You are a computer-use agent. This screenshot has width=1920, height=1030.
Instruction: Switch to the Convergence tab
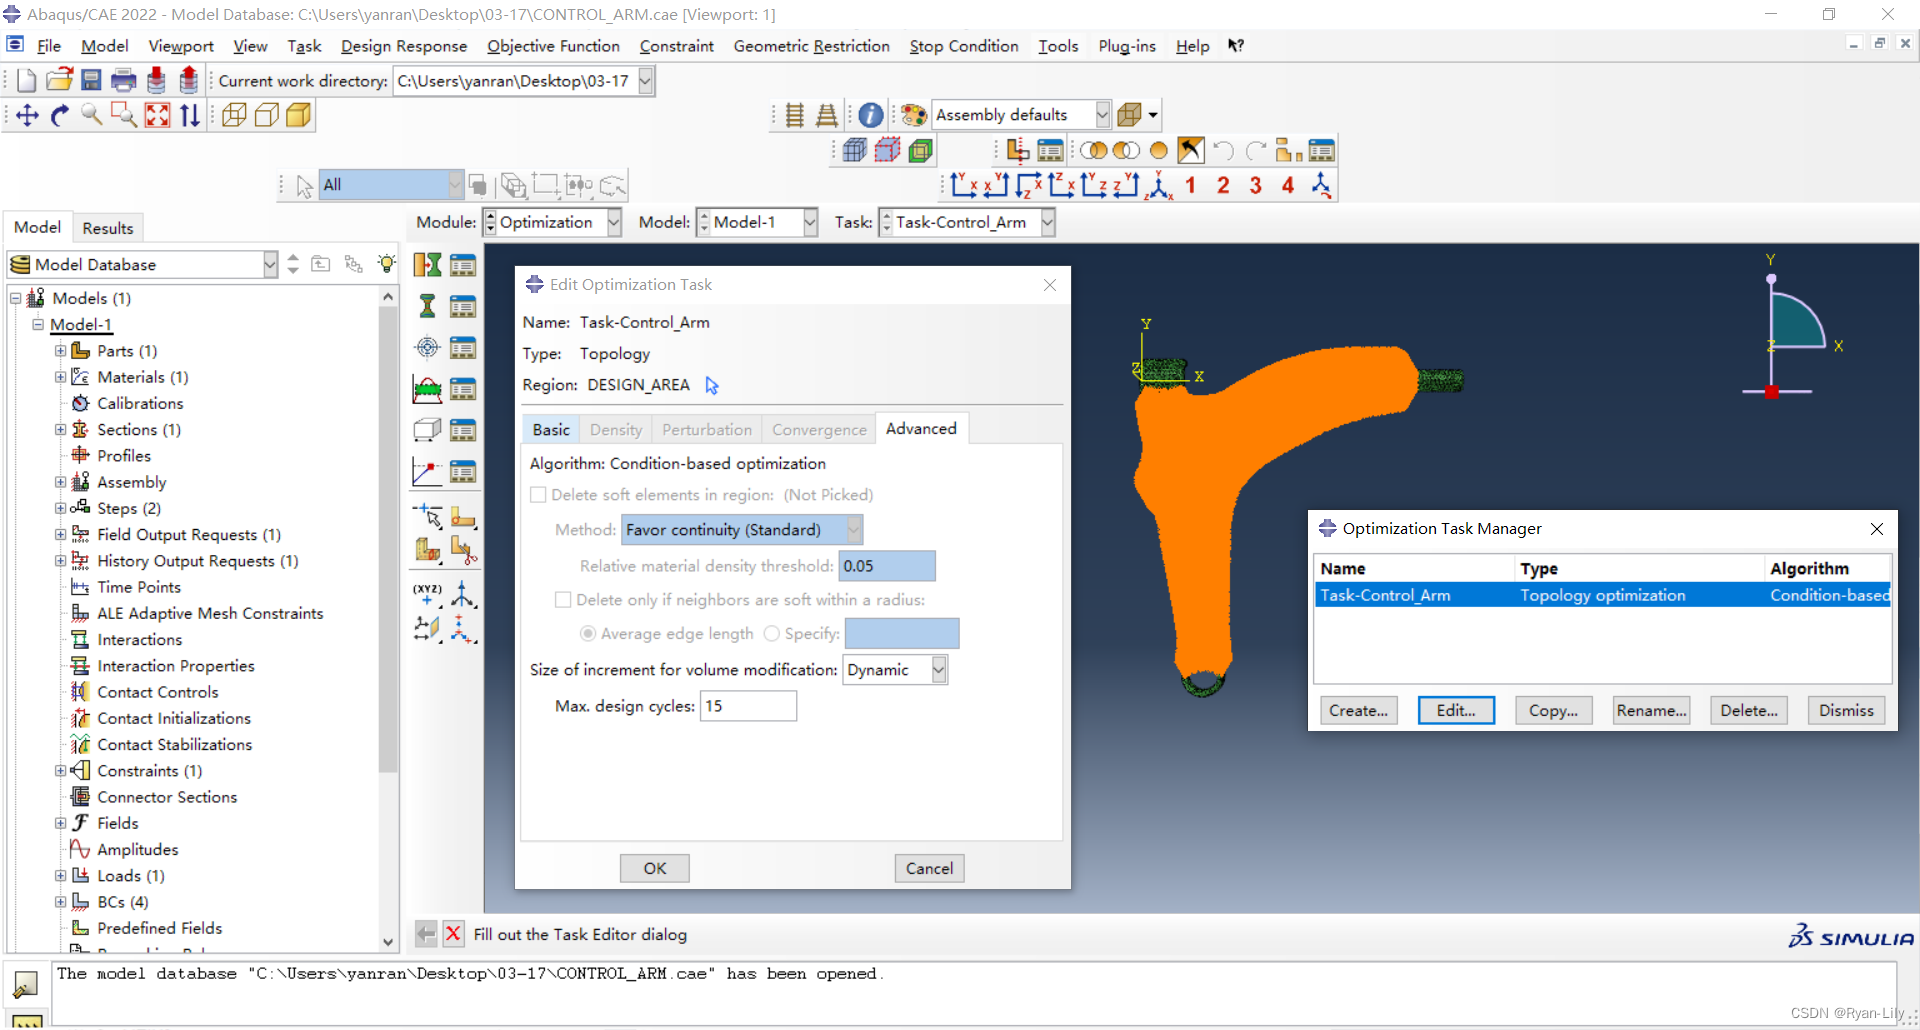[819, 429]
